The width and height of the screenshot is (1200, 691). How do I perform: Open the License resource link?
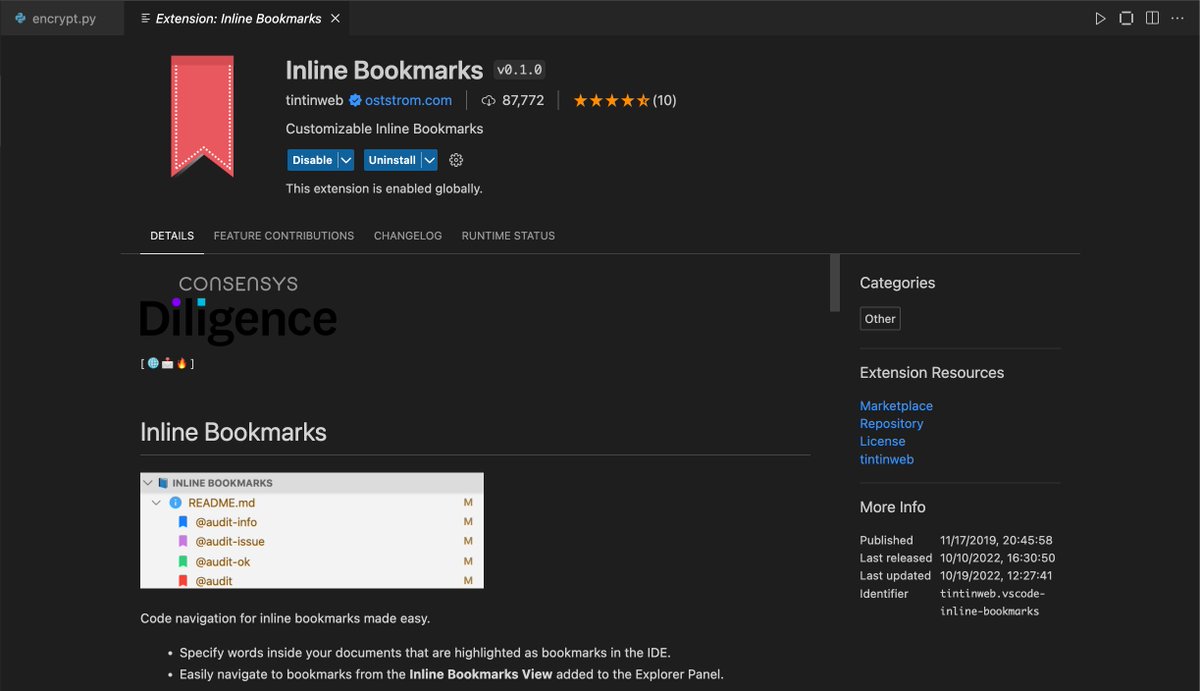coord(882,441)
